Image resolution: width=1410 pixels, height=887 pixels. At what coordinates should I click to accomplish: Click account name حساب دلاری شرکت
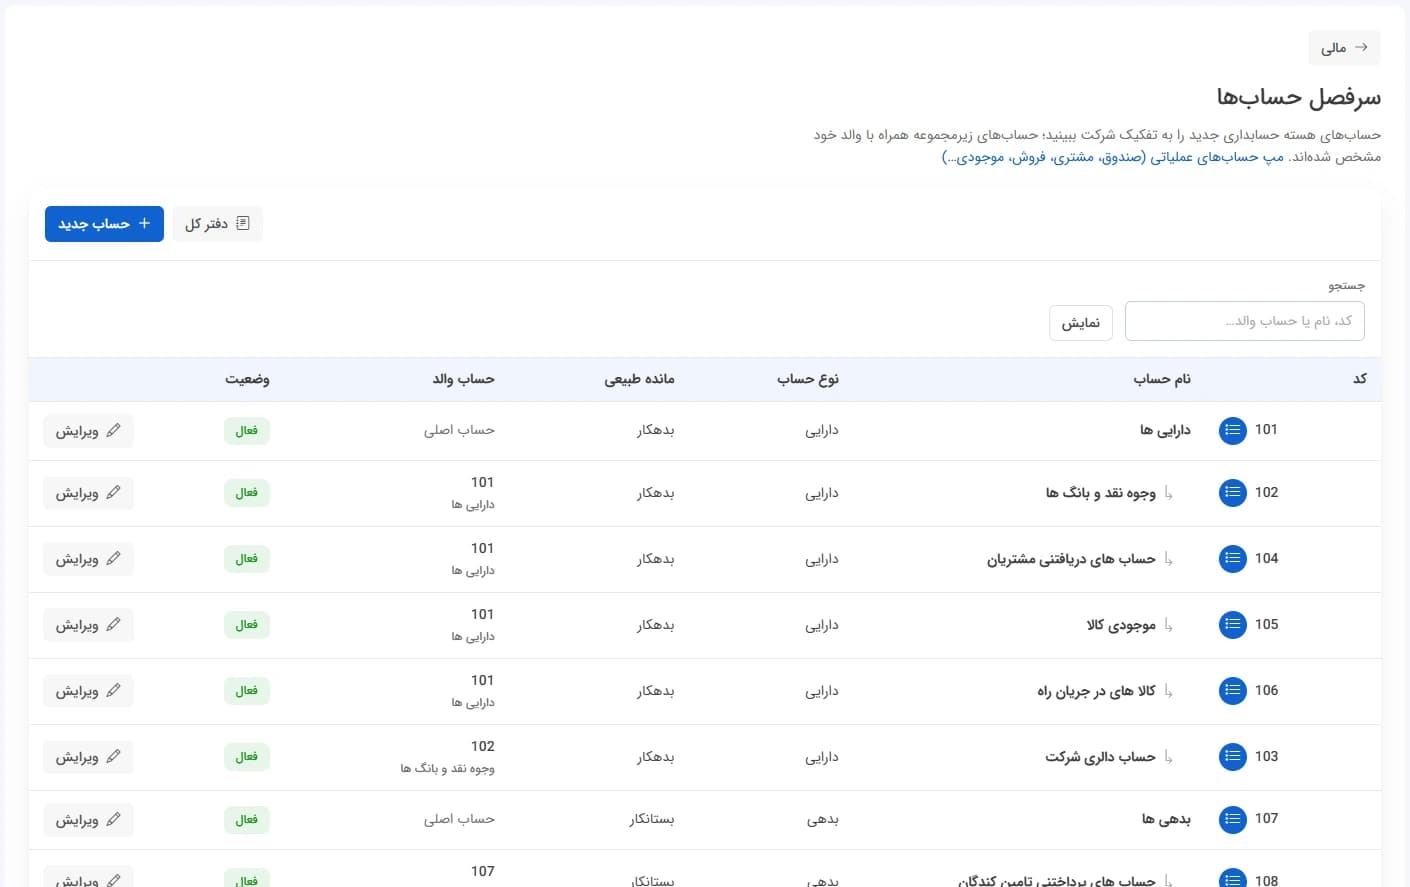coord(1100,756)
